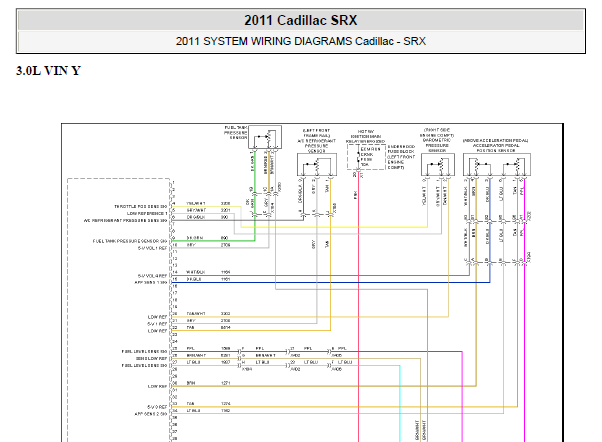The width and height of the screenshot is (602, 442).
Task: Click the Barometric Pressure Sensor symbol box
Action: tap(438, 165)
